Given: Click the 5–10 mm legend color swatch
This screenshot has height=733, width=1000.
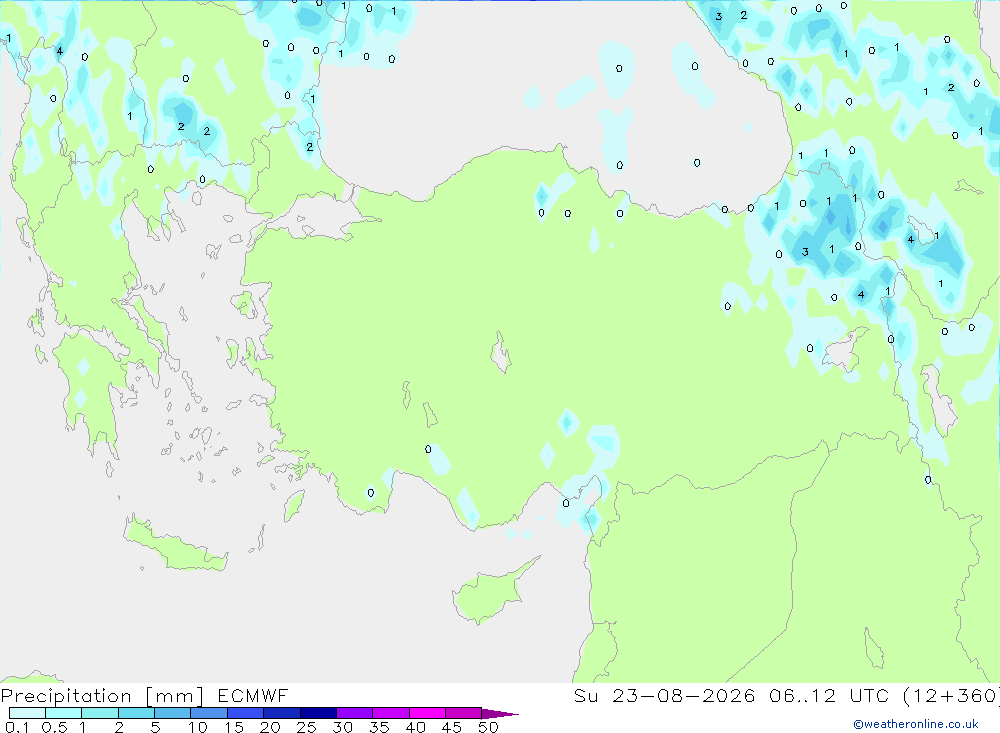Looking at the screenshot, I should [x=172, y=713].
